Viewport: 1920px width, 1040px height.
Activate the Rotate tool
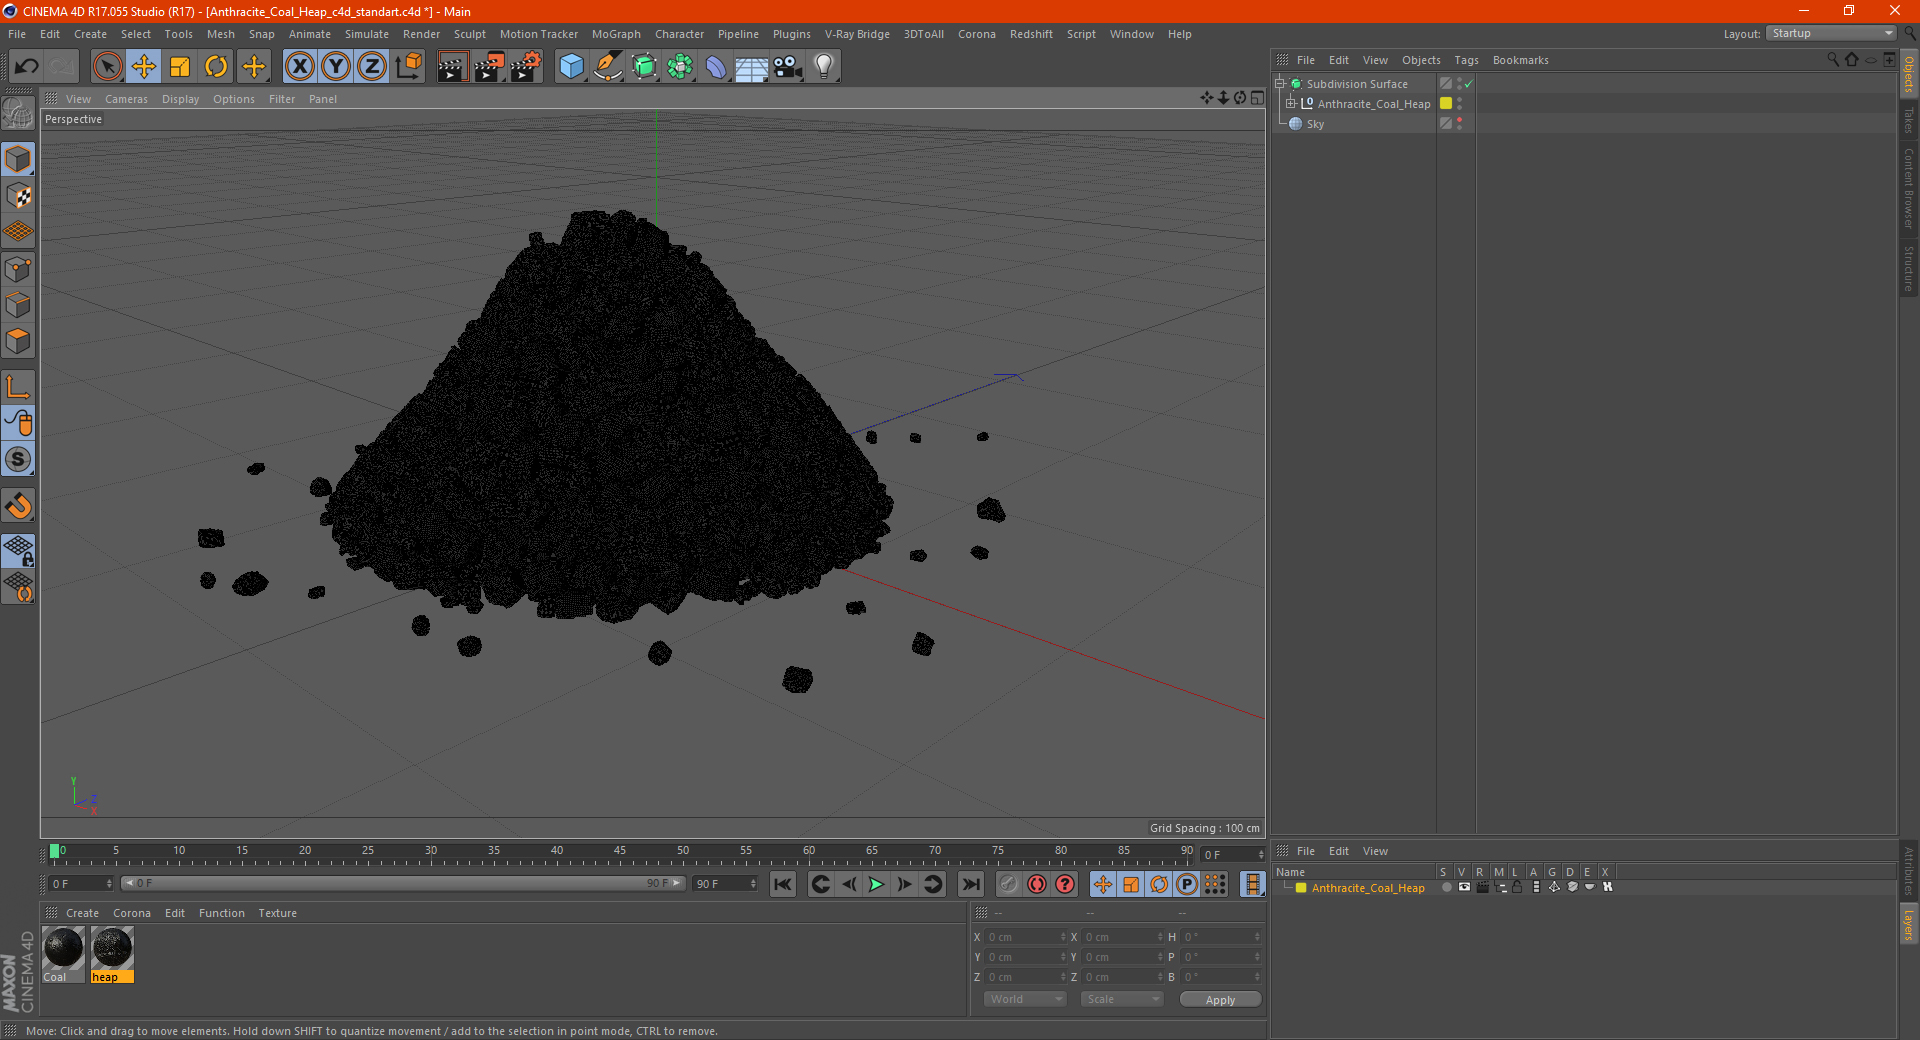[216, 67]
